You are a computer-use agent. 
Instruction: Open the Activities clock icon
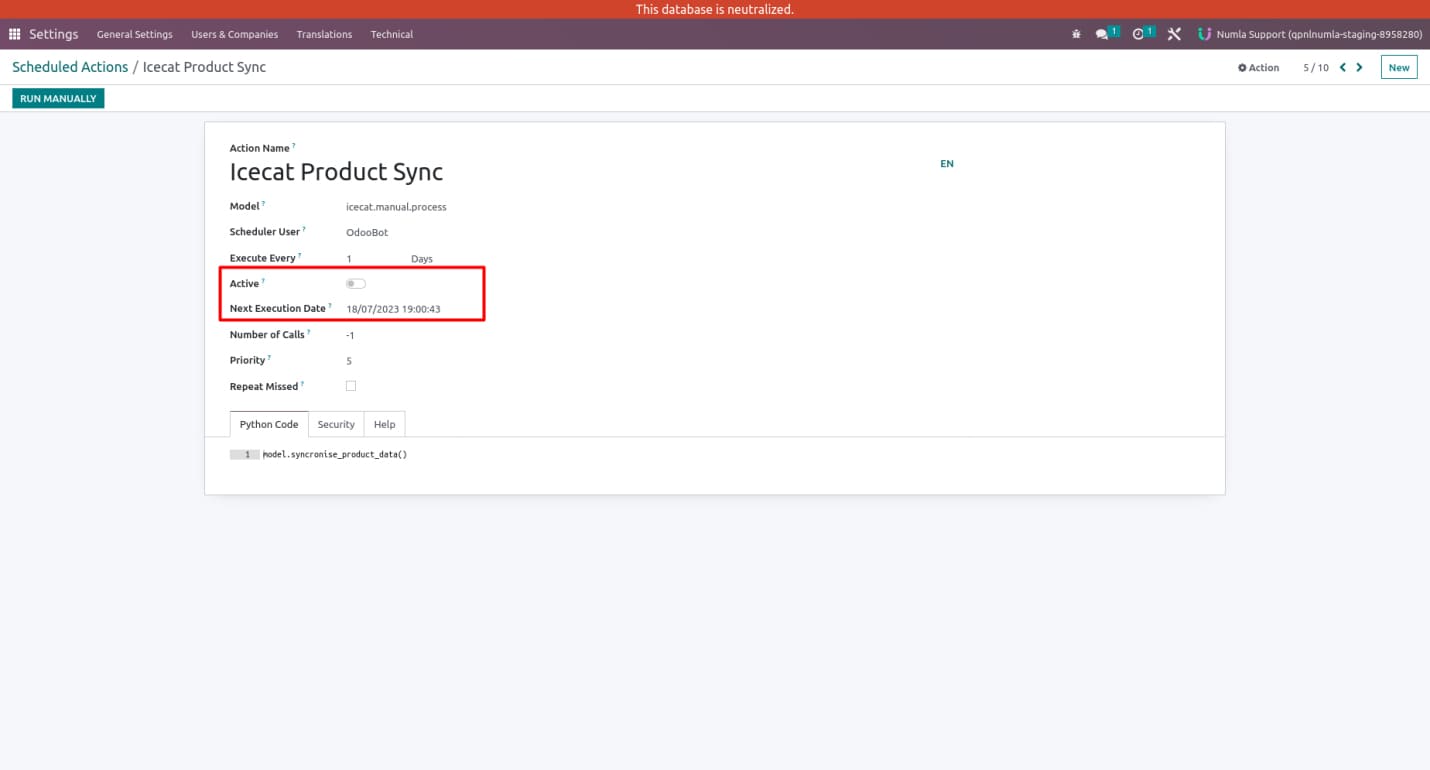tap(1139, 33)
